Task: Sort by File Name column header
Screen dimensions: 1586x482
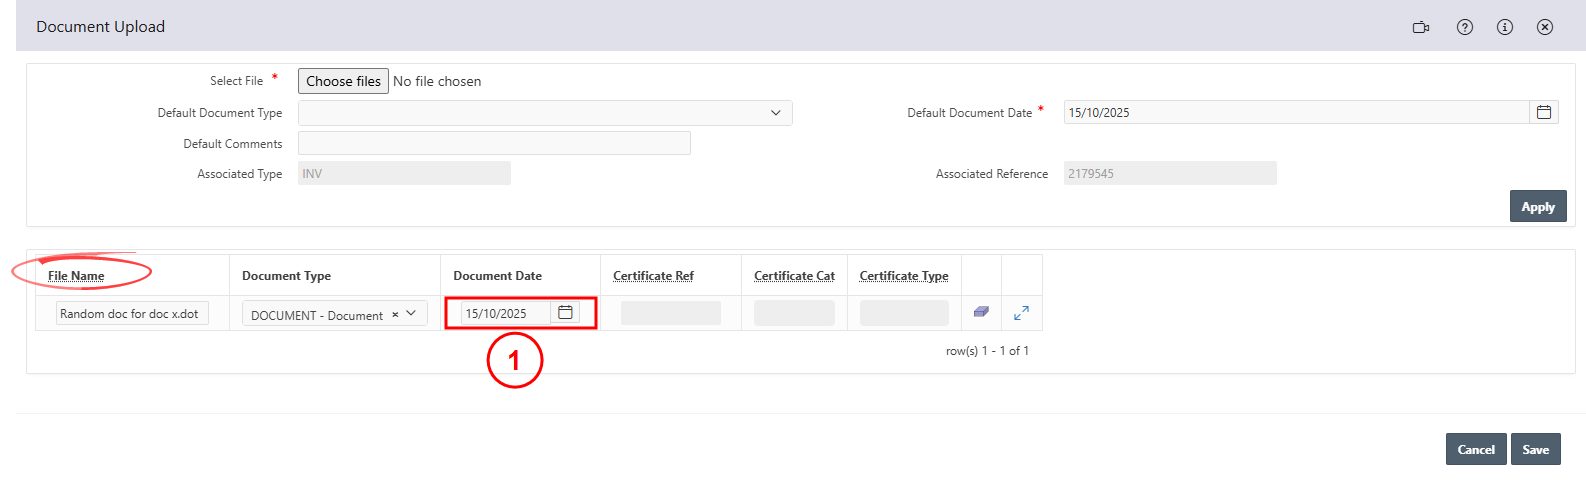Action: [x=76, y=276]
